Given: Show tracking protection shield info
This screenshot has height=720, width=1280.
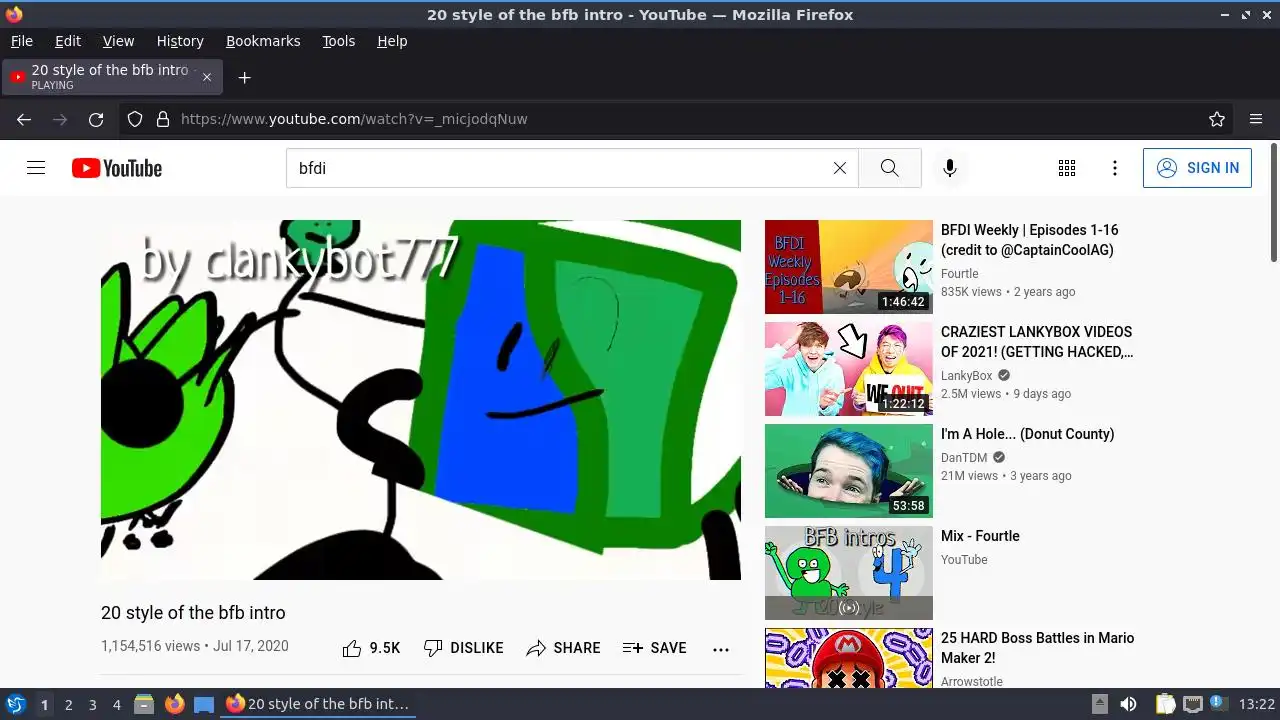Looking at the screenshot, I should click(x=135, y=119).
